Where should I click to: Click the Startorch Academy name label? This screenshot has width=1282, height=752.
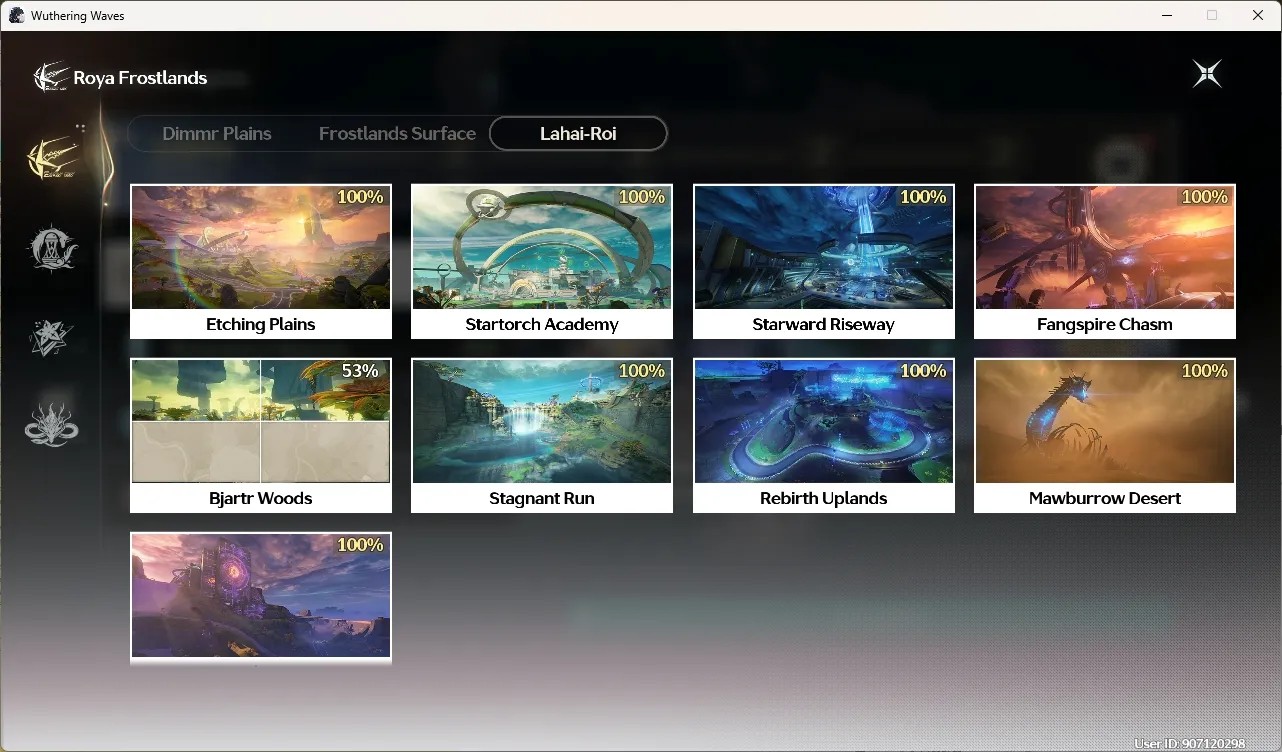pyautogui.click(x=542, y=324)
